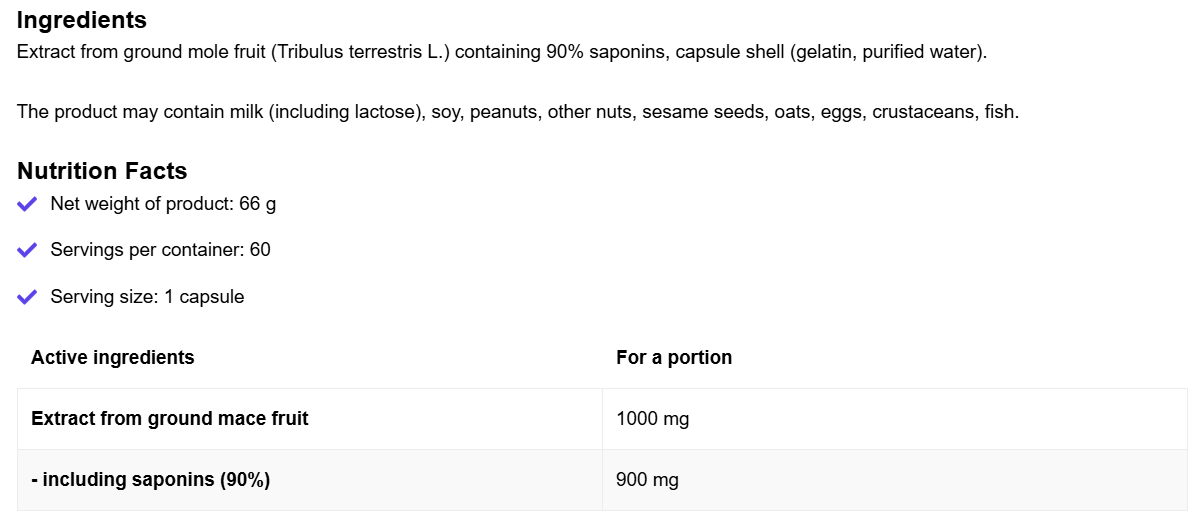This screenshot has width=1196, height=524.
Task: Click the 900 mg value cell
Action: tap(647, 480)
